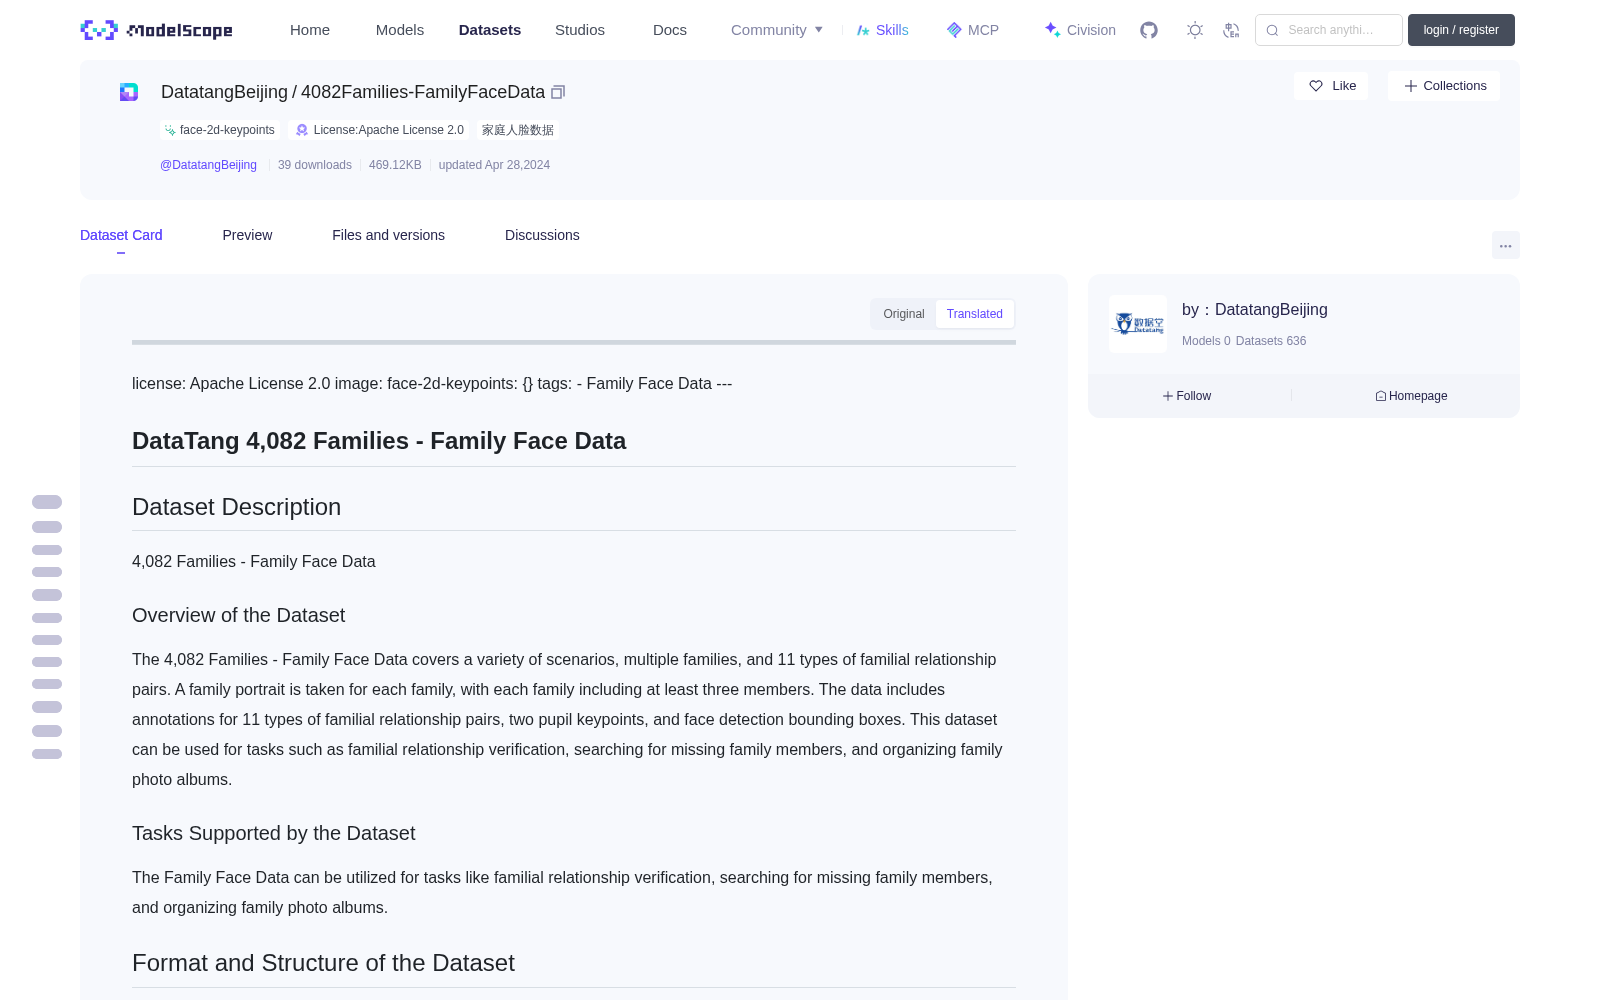Click the "updated Apr 28,2024" text
Viewport: 1600px width, 1000px height.
point(494,165)
